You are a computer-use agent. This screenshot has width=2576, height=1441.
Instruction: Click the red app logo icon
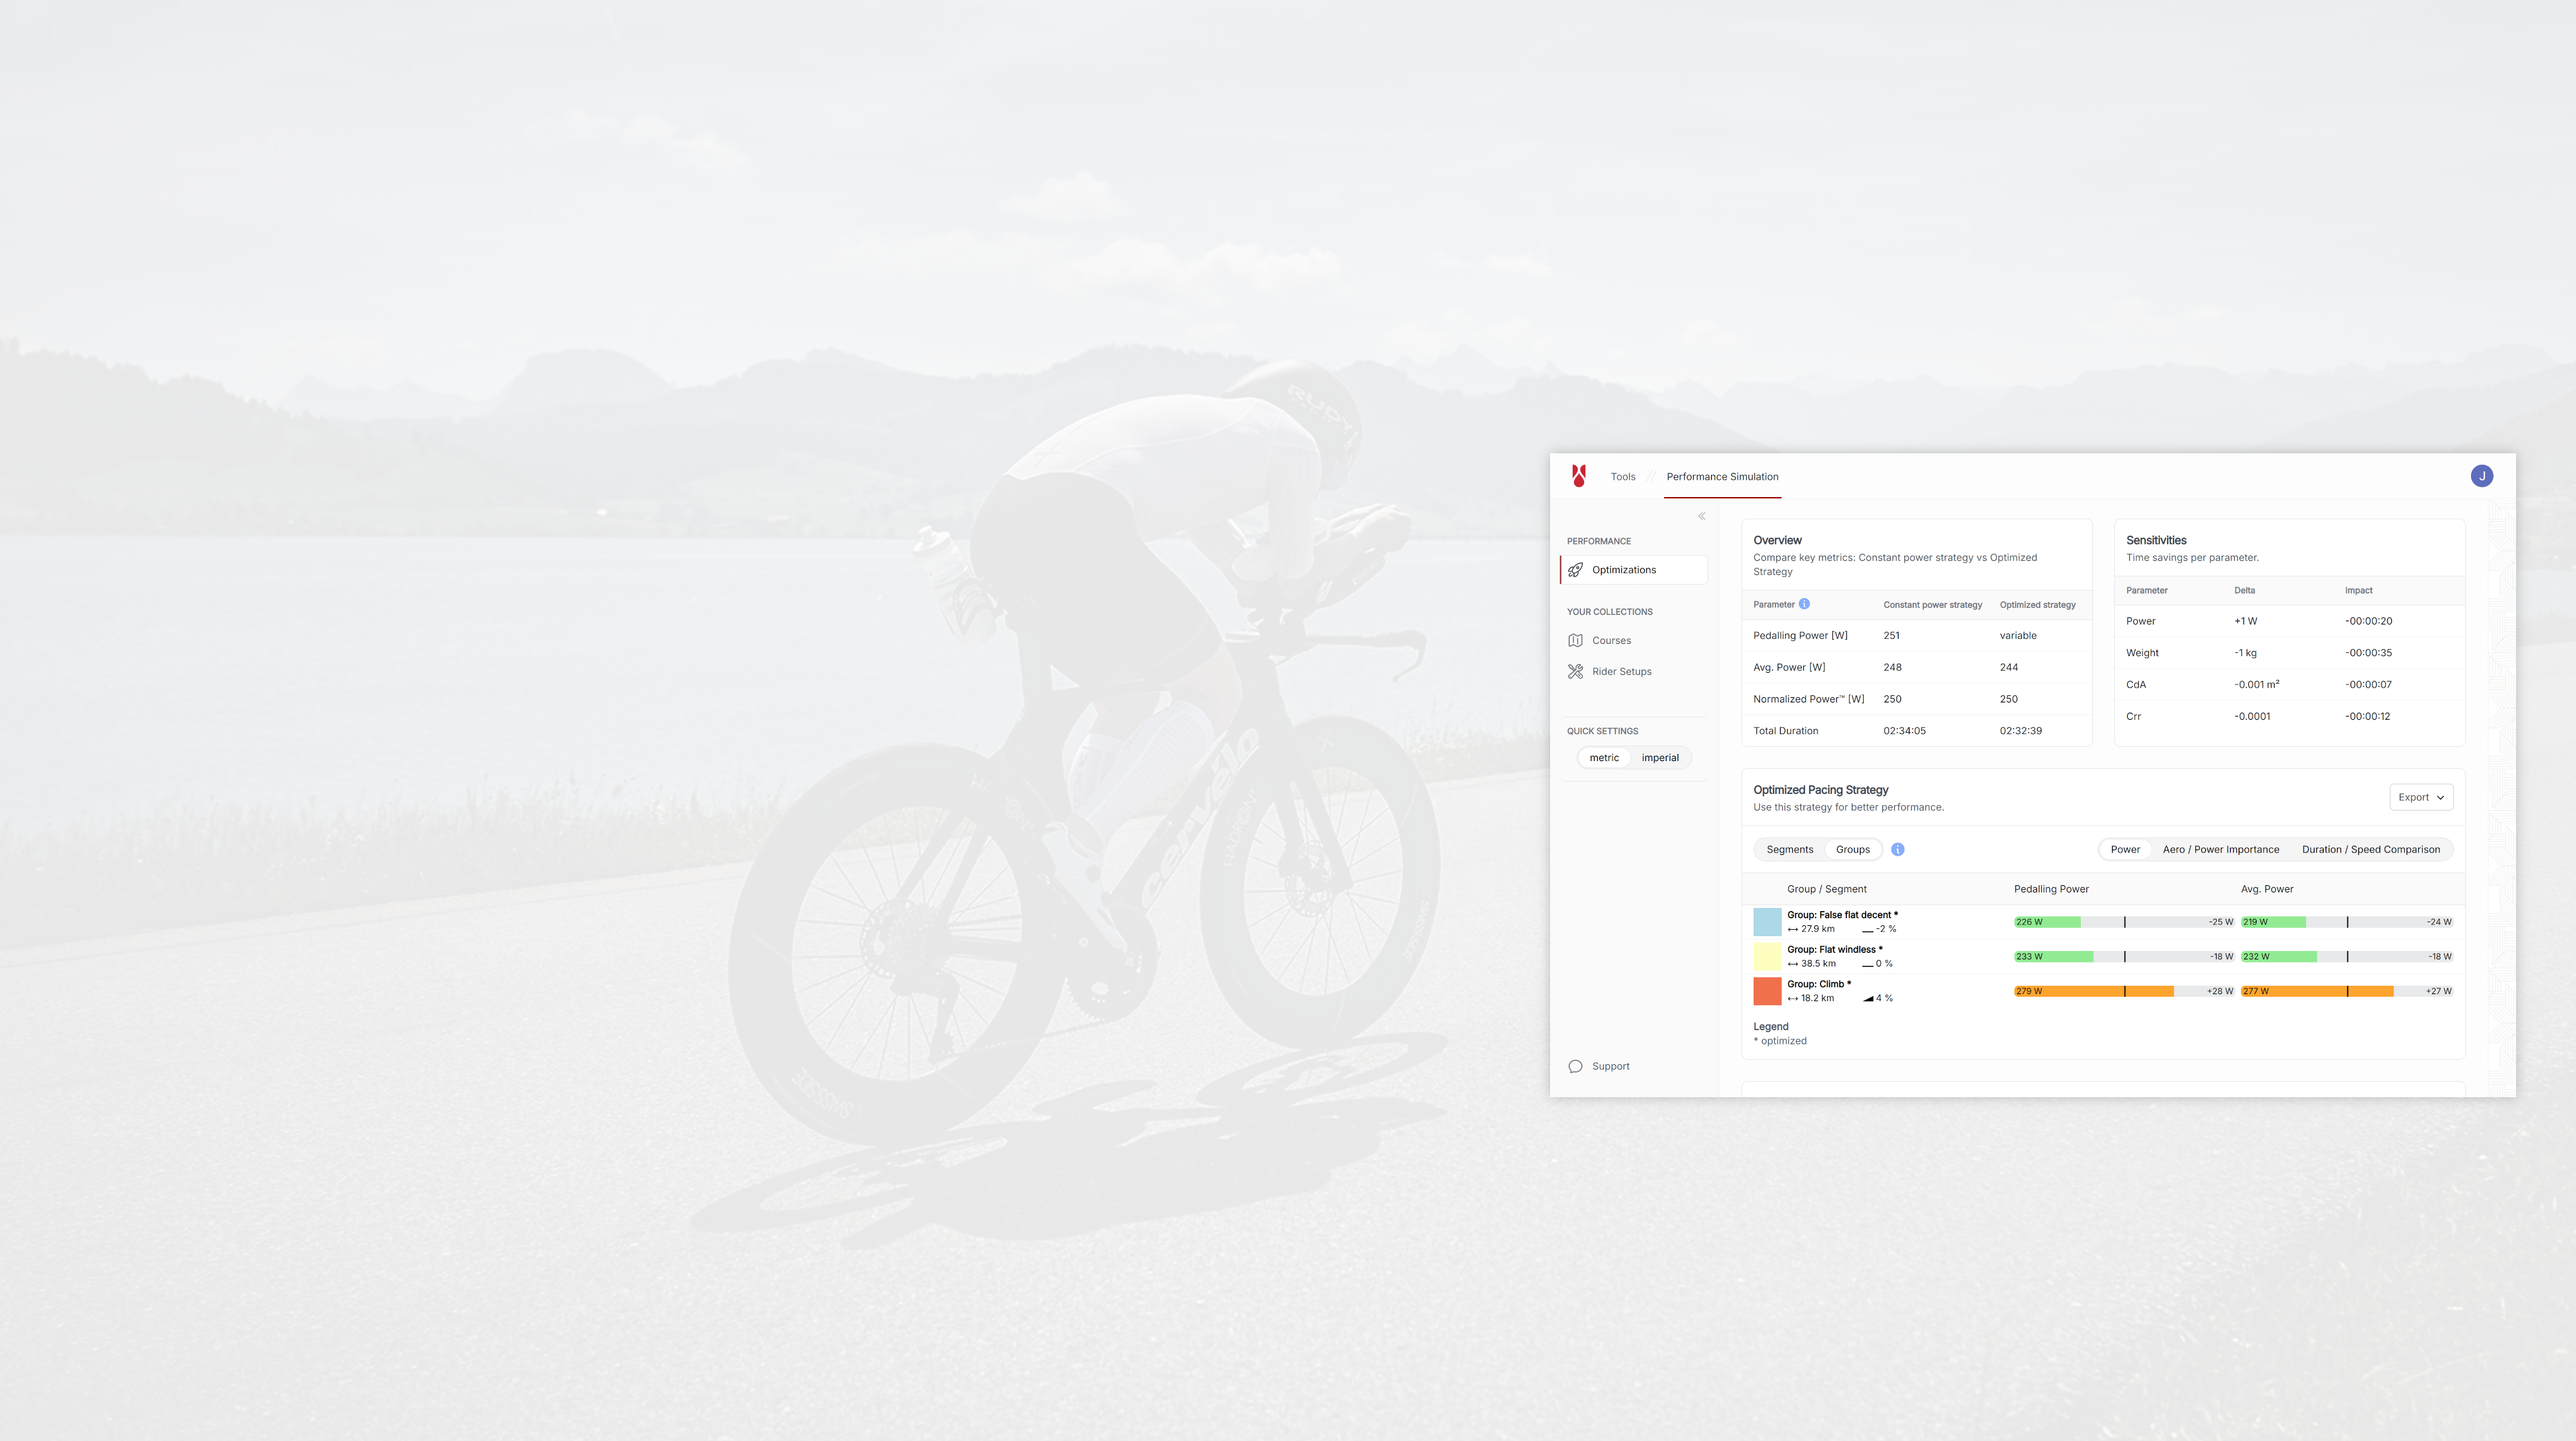click(1578, 476)
